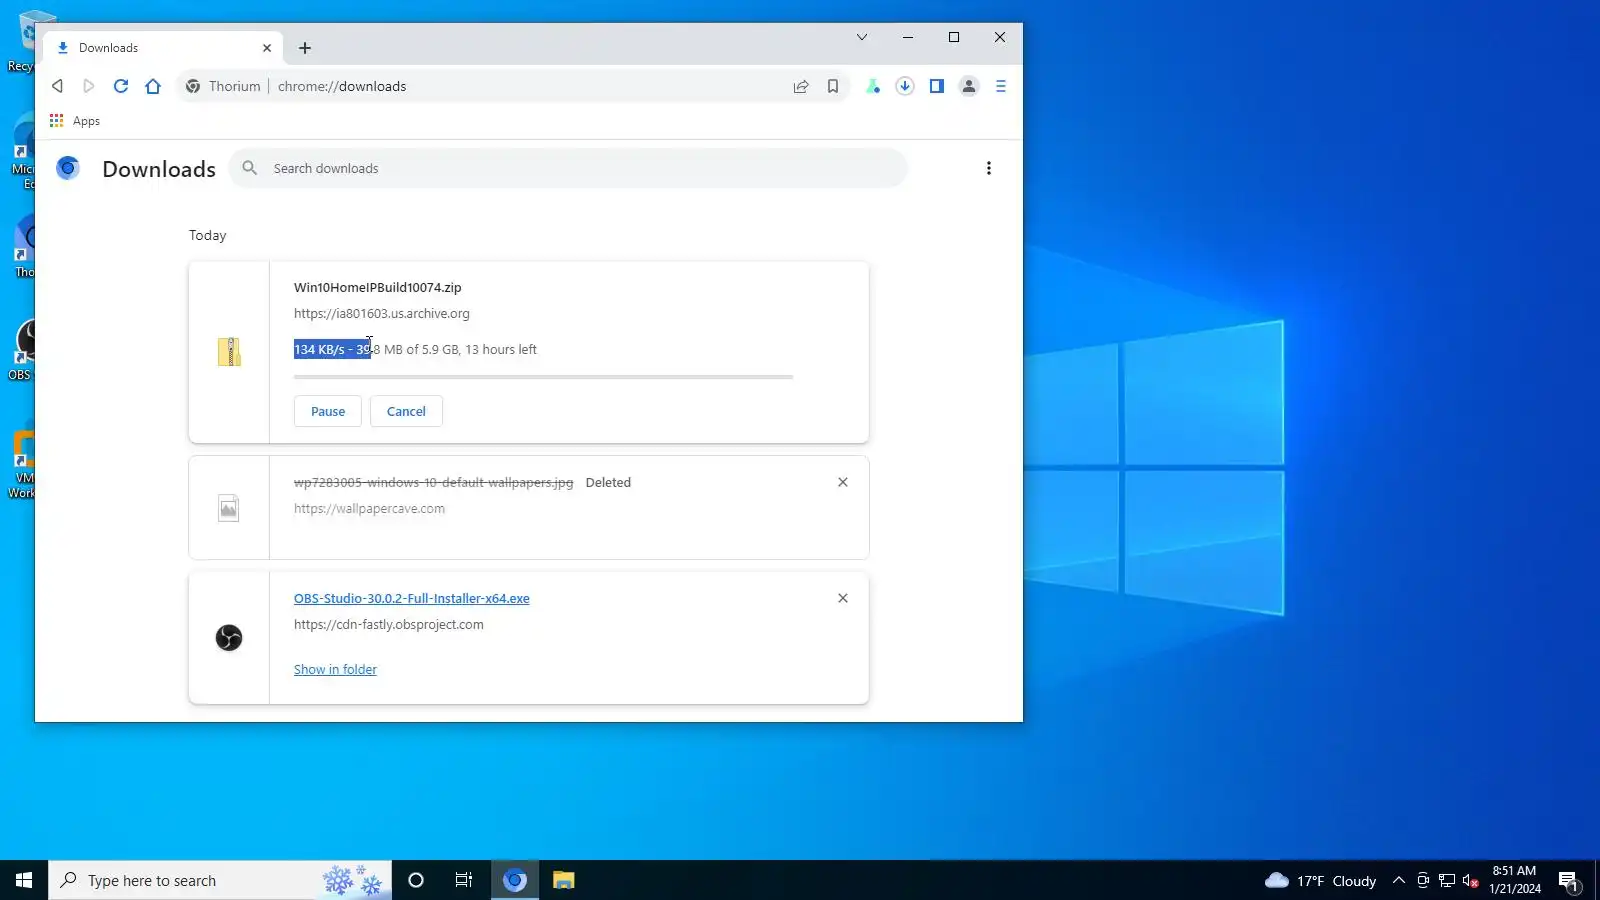The width and height of the screenshot is (1600, 900).
Task: Open Cortana from the taskbar circle
Action: [x=416, y=880]
